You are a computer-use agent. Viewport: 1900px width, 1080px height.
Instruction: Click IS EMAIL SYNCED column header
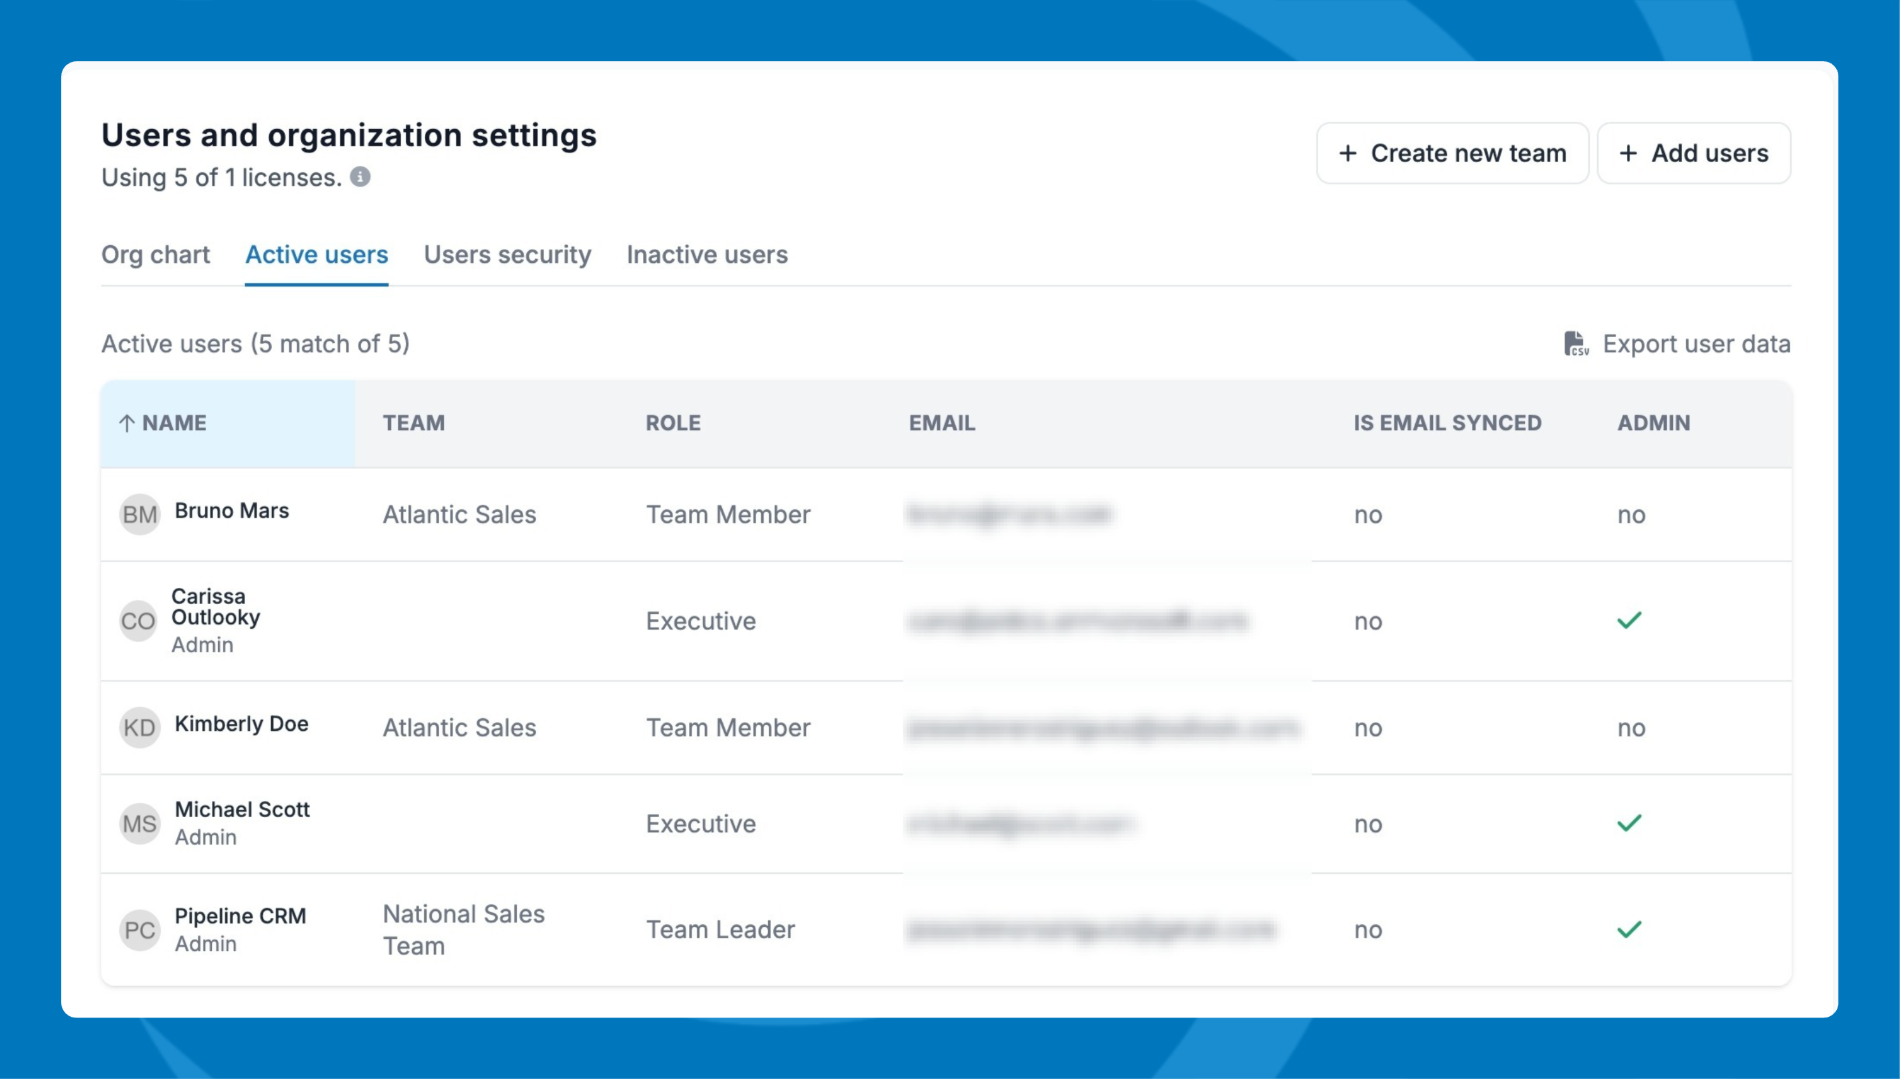(x=1447, y=423)
